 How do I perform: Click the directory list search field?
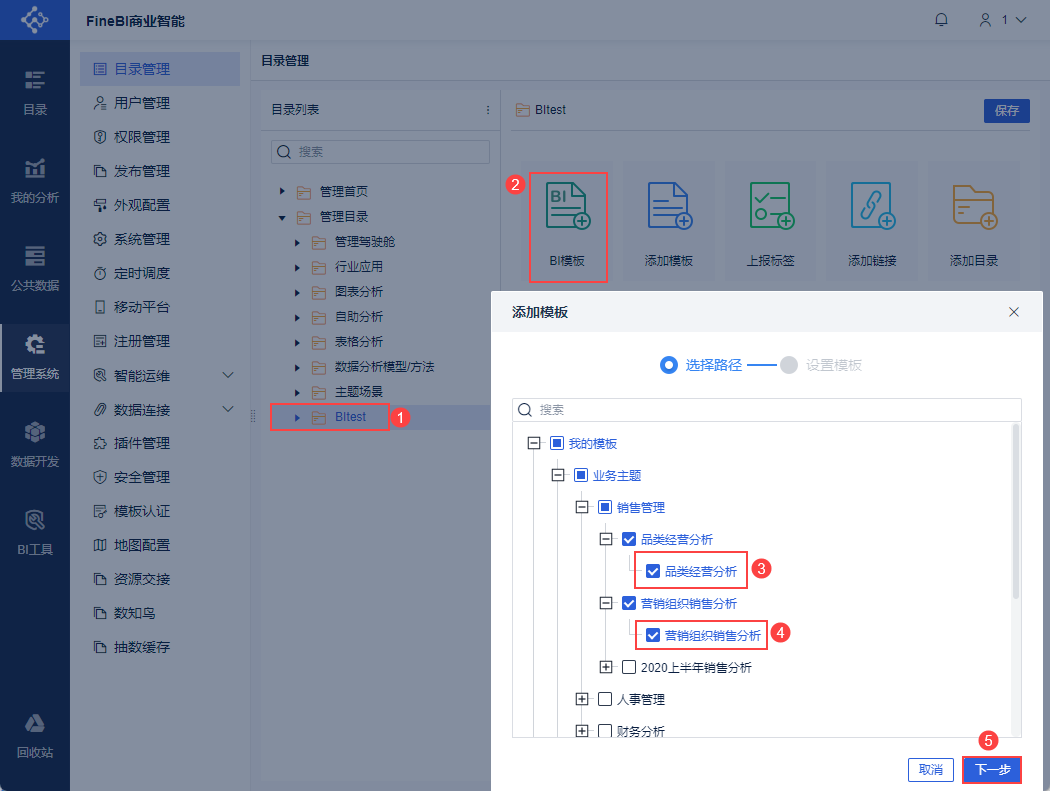coord(380,152)
